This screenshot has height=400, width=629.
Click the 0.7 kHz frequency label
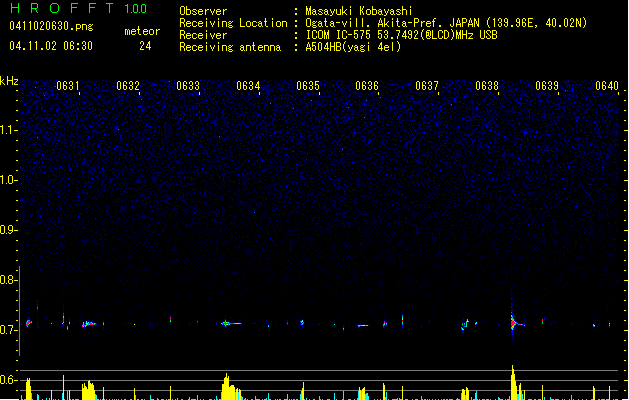[9, 330]
